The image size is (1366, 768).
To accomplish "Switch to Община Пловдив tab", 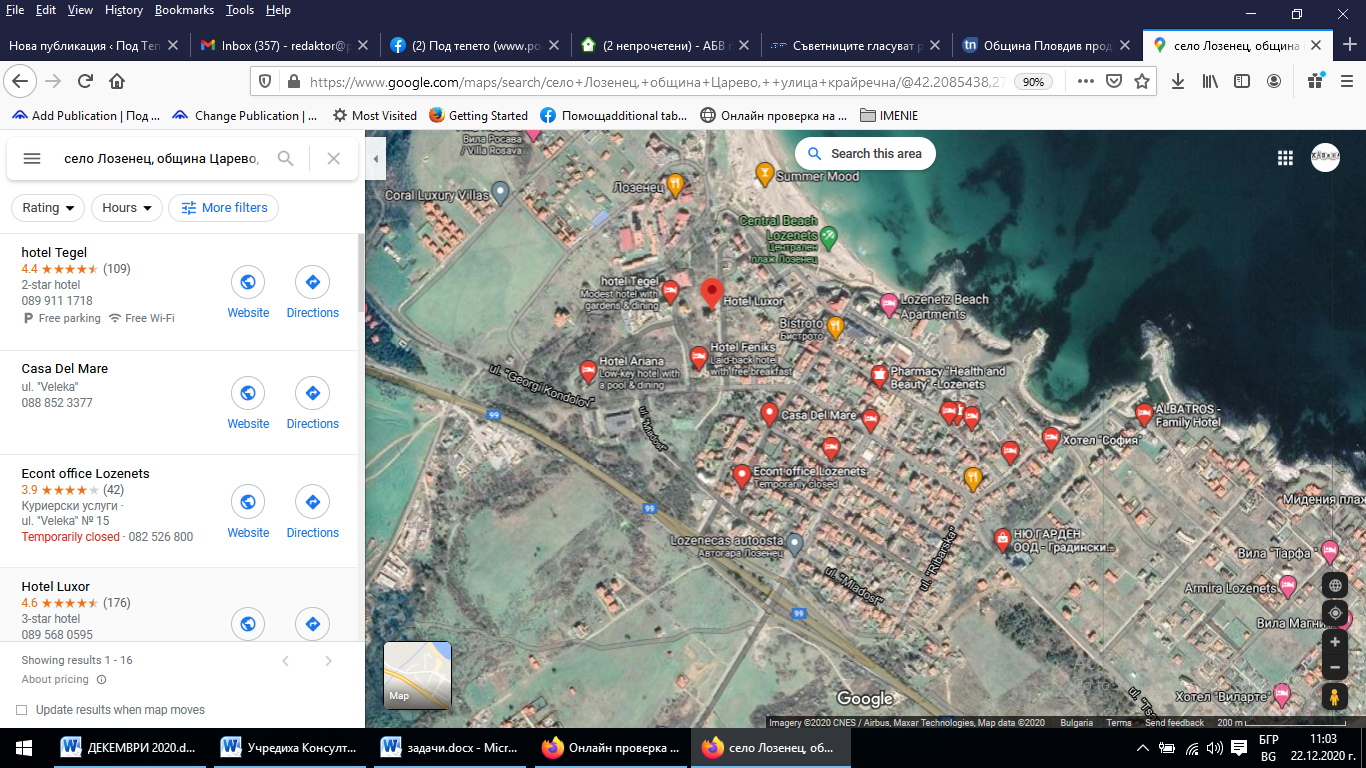I will [1047, 45].
